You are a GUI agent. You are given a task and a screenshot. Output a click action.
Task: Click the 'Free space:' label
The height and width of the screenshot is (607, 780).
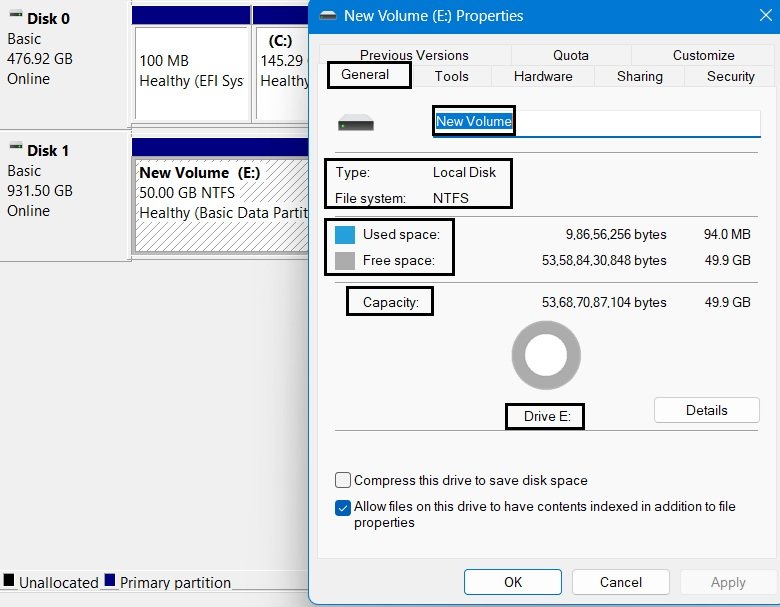398,260
